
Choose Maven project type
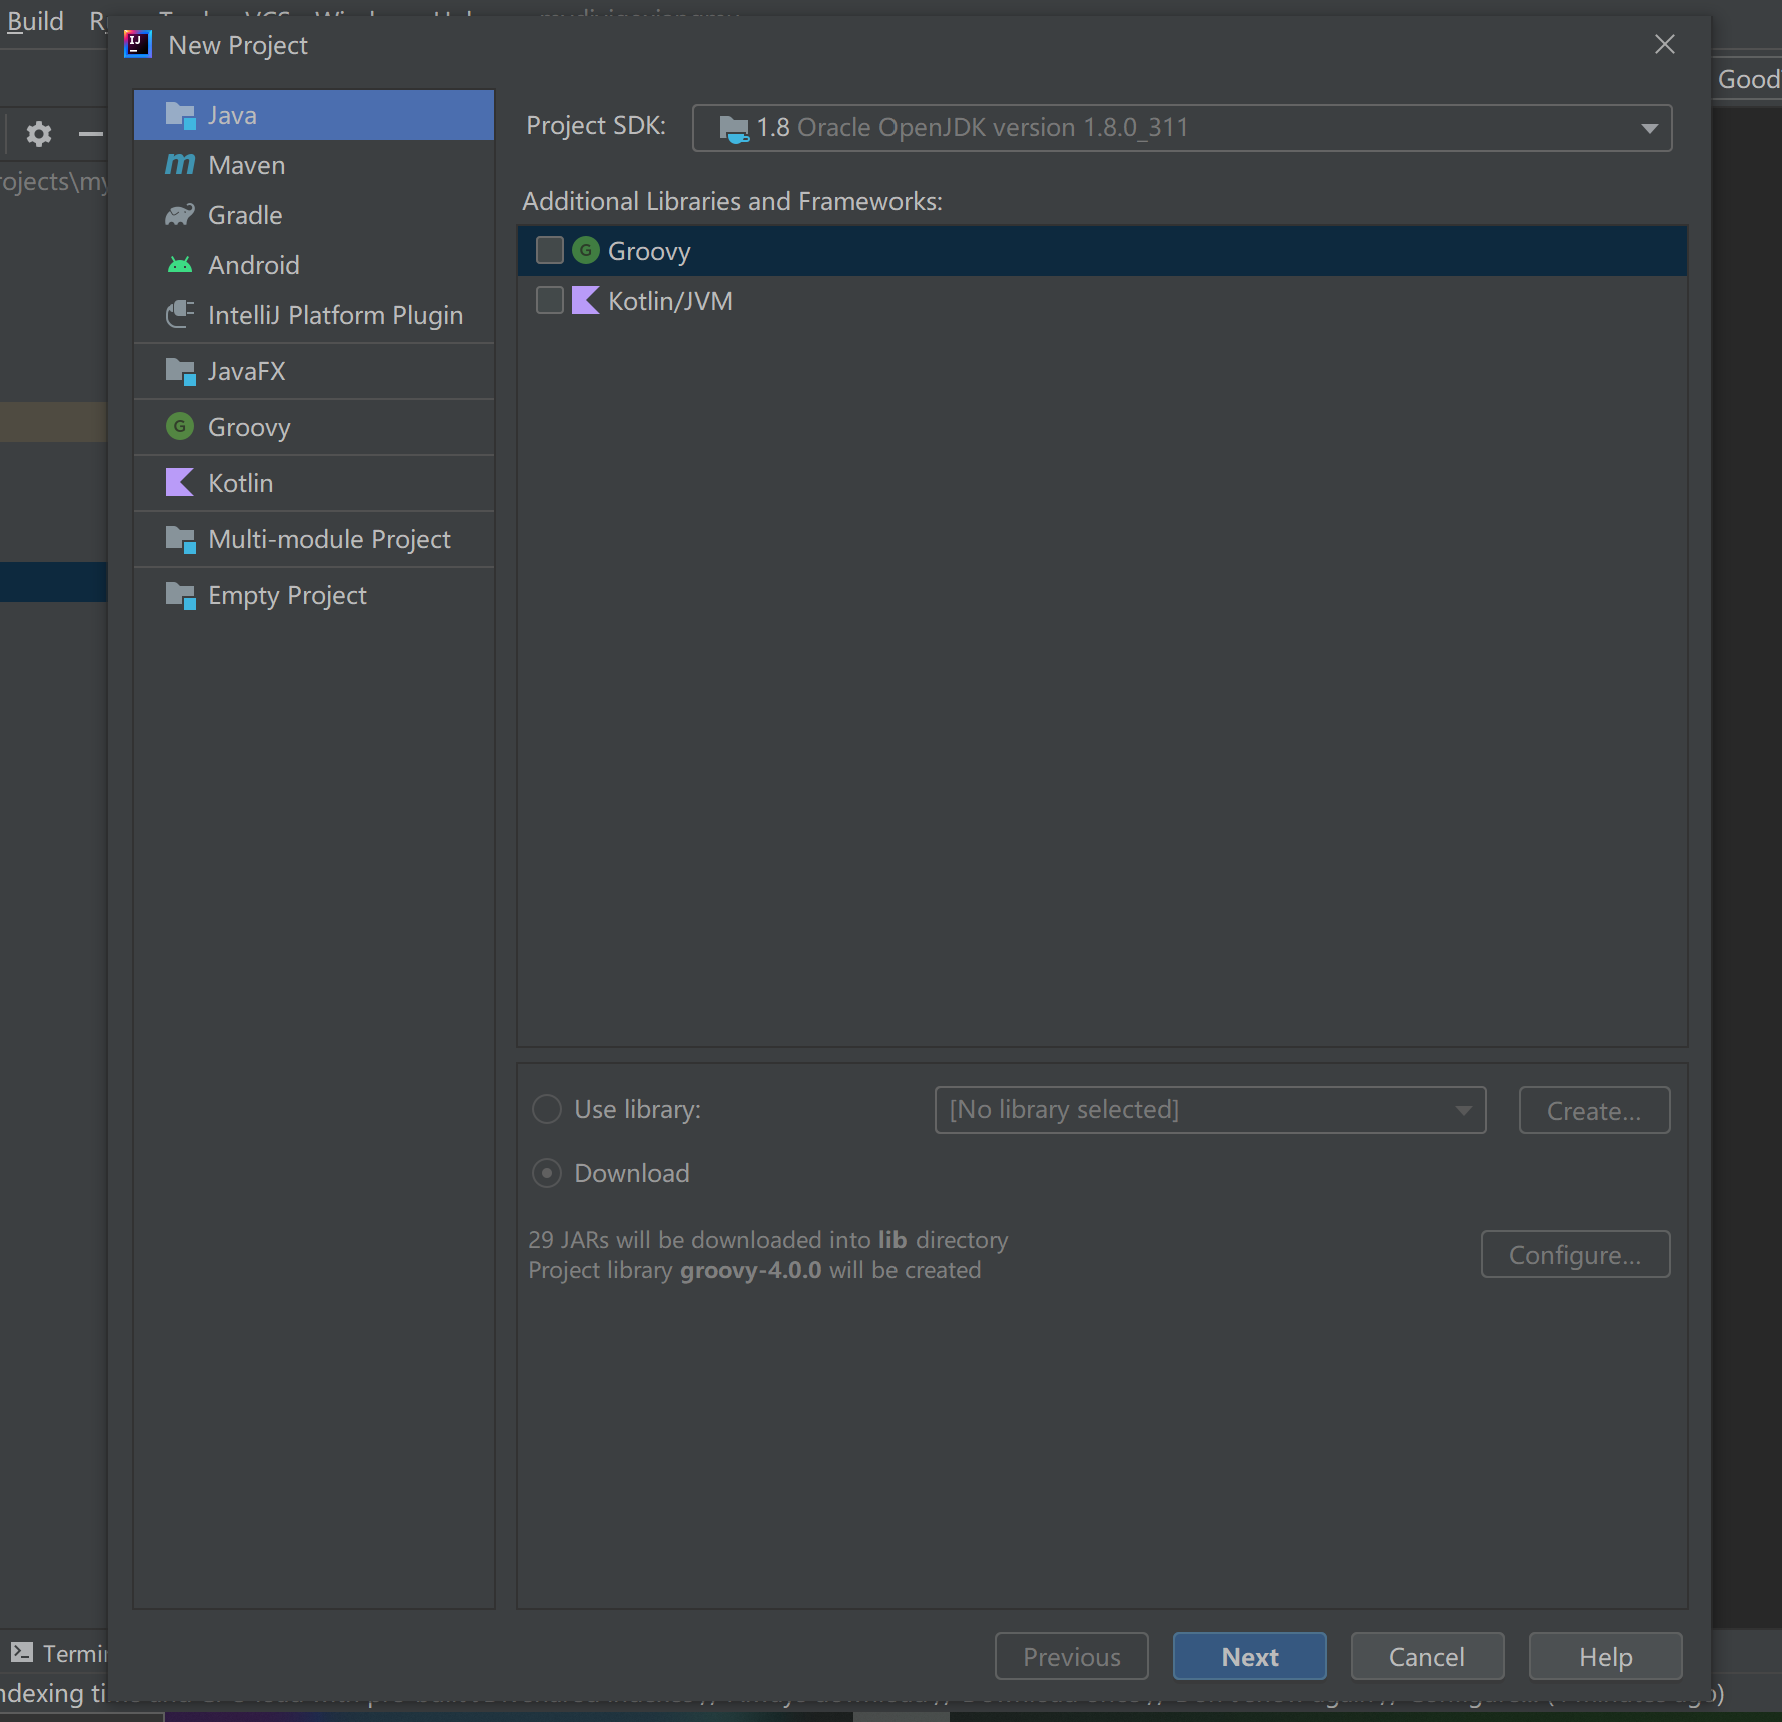pos(314,165)
